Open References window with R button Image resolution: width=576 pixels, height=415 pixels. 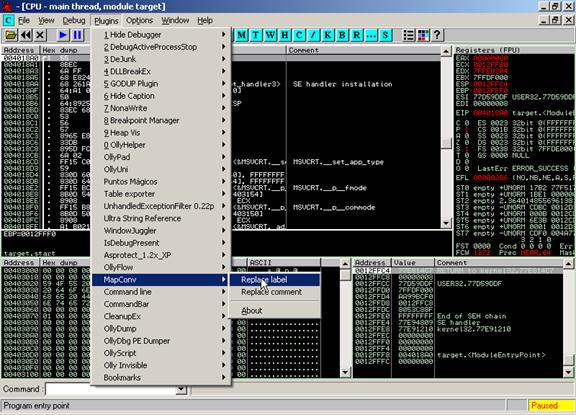[356, 35]
